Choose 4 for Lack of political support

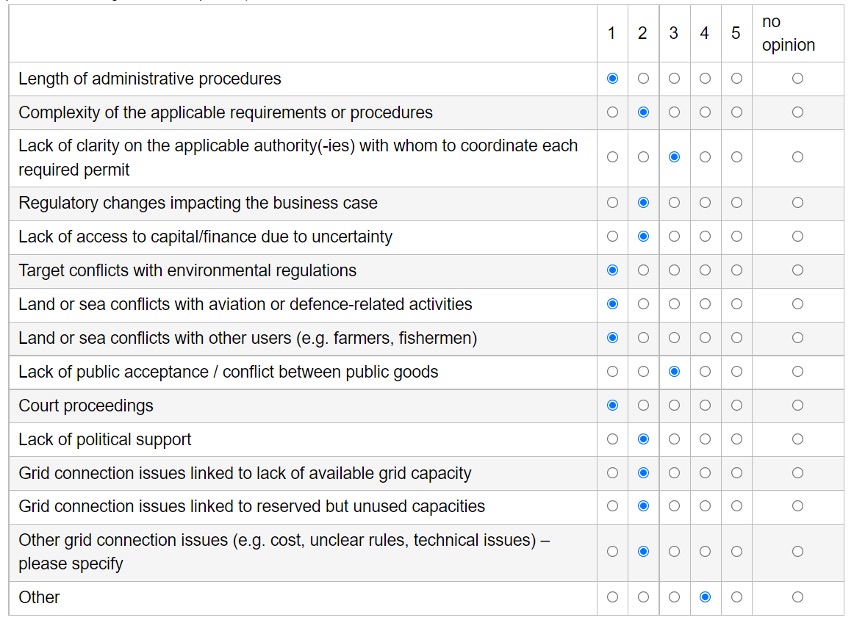[x=705, y=439]
